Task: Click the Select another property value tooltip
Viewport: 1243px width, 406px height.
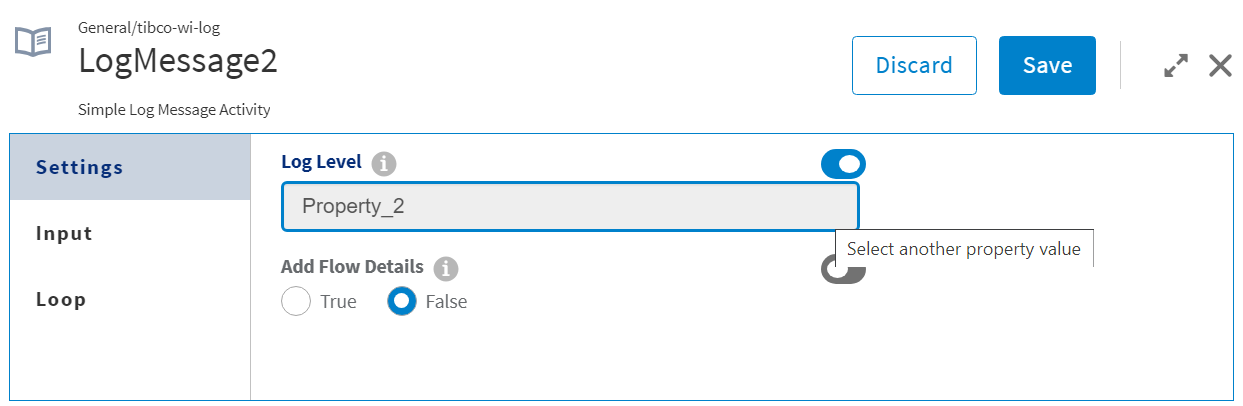Action: (x=963, y=249)
